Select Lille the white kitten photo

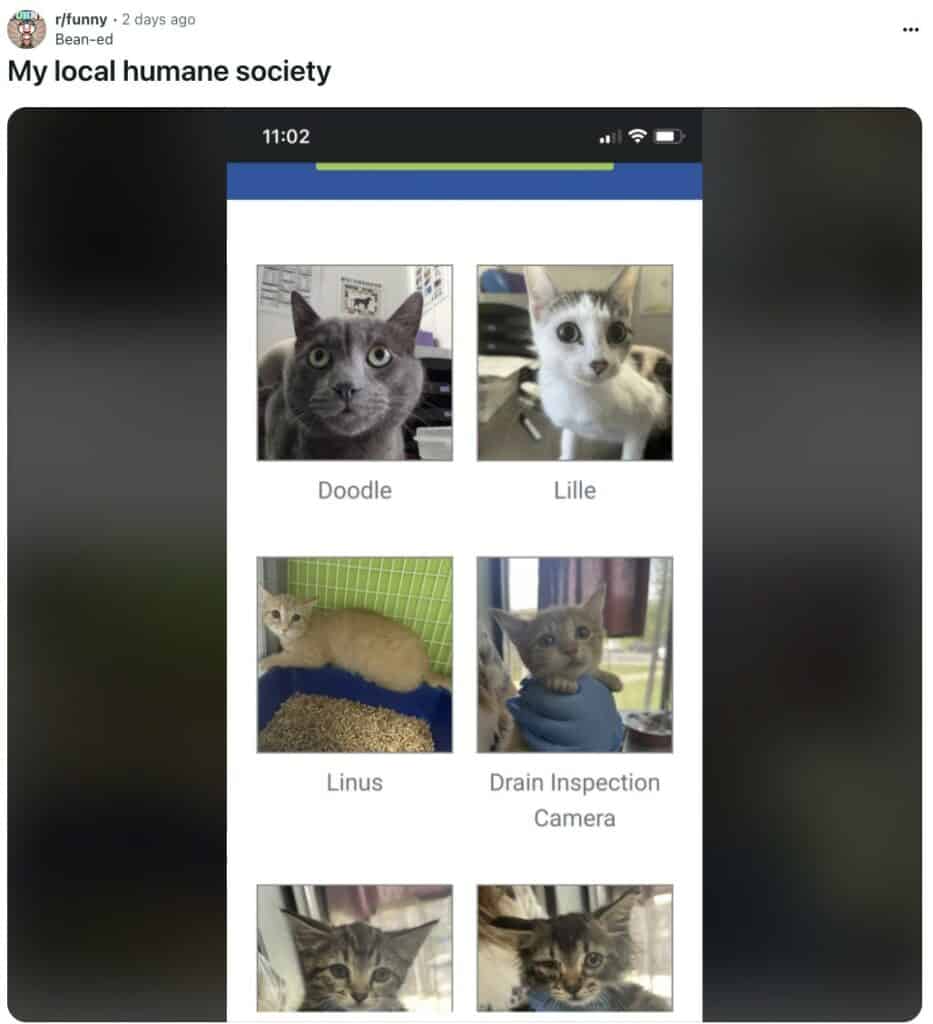coord(575,362)
